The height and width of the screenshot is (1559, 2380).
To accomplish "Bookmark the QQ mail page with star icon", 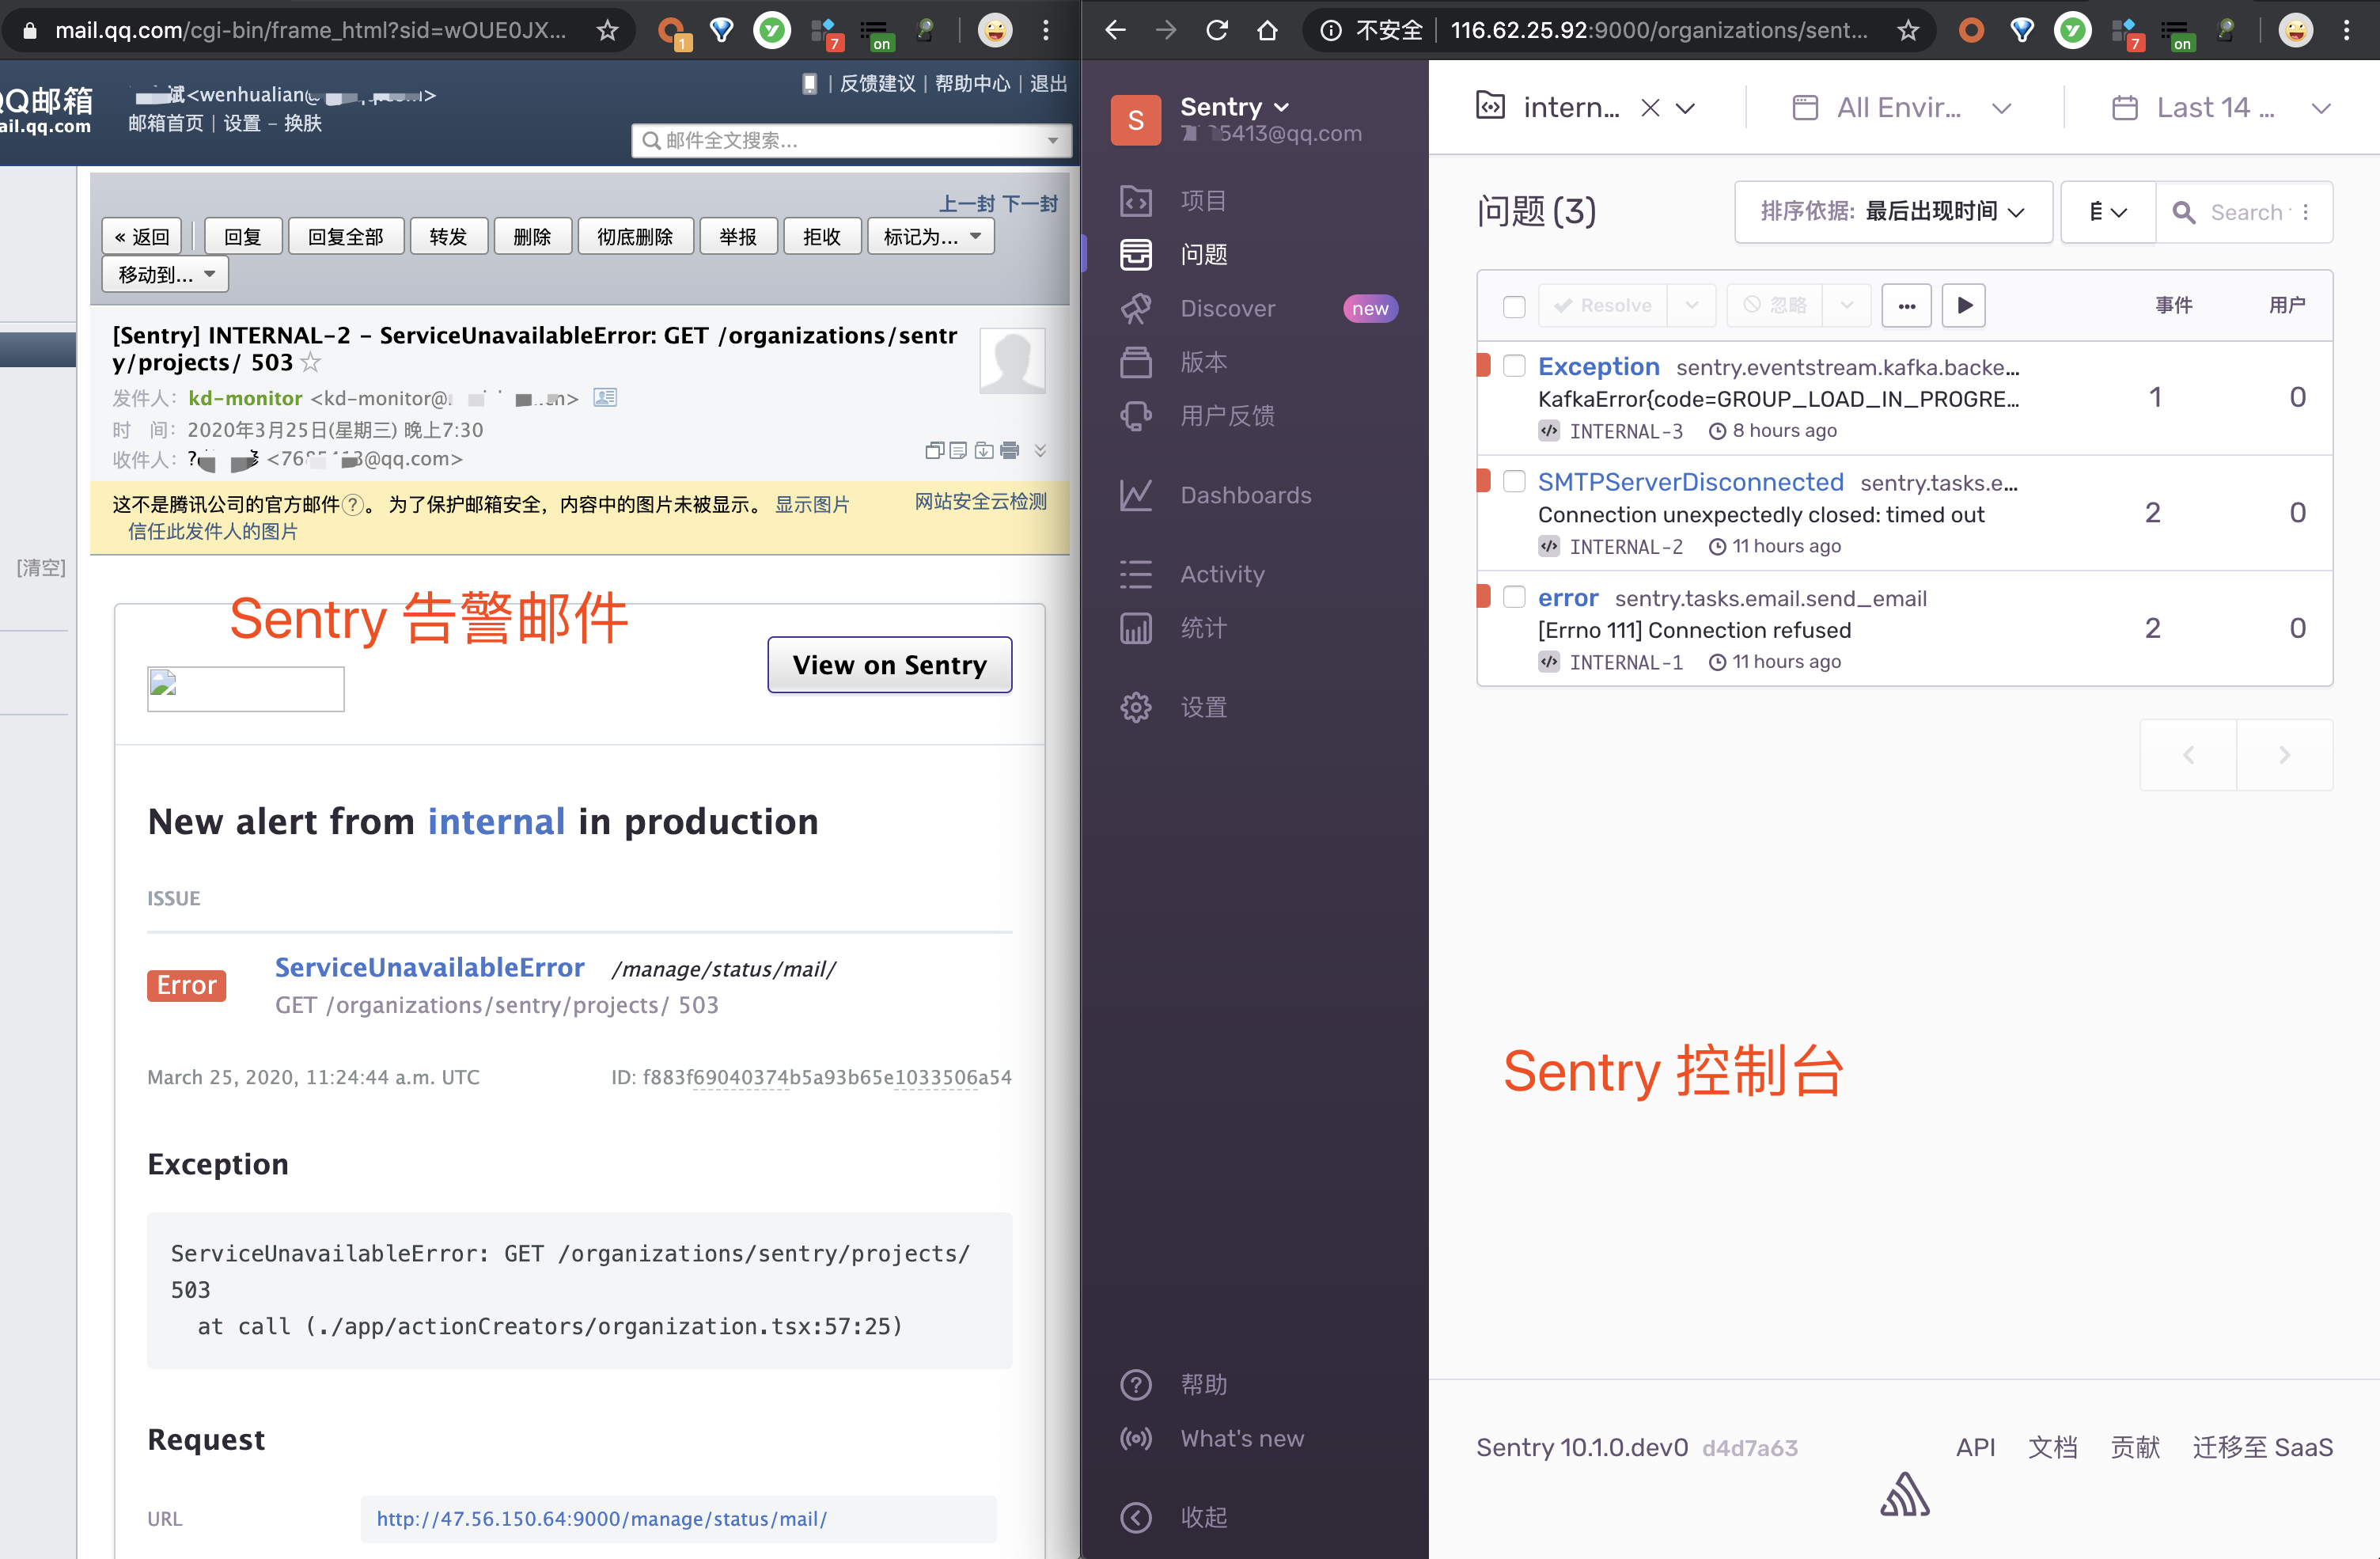I will point(607,30).
